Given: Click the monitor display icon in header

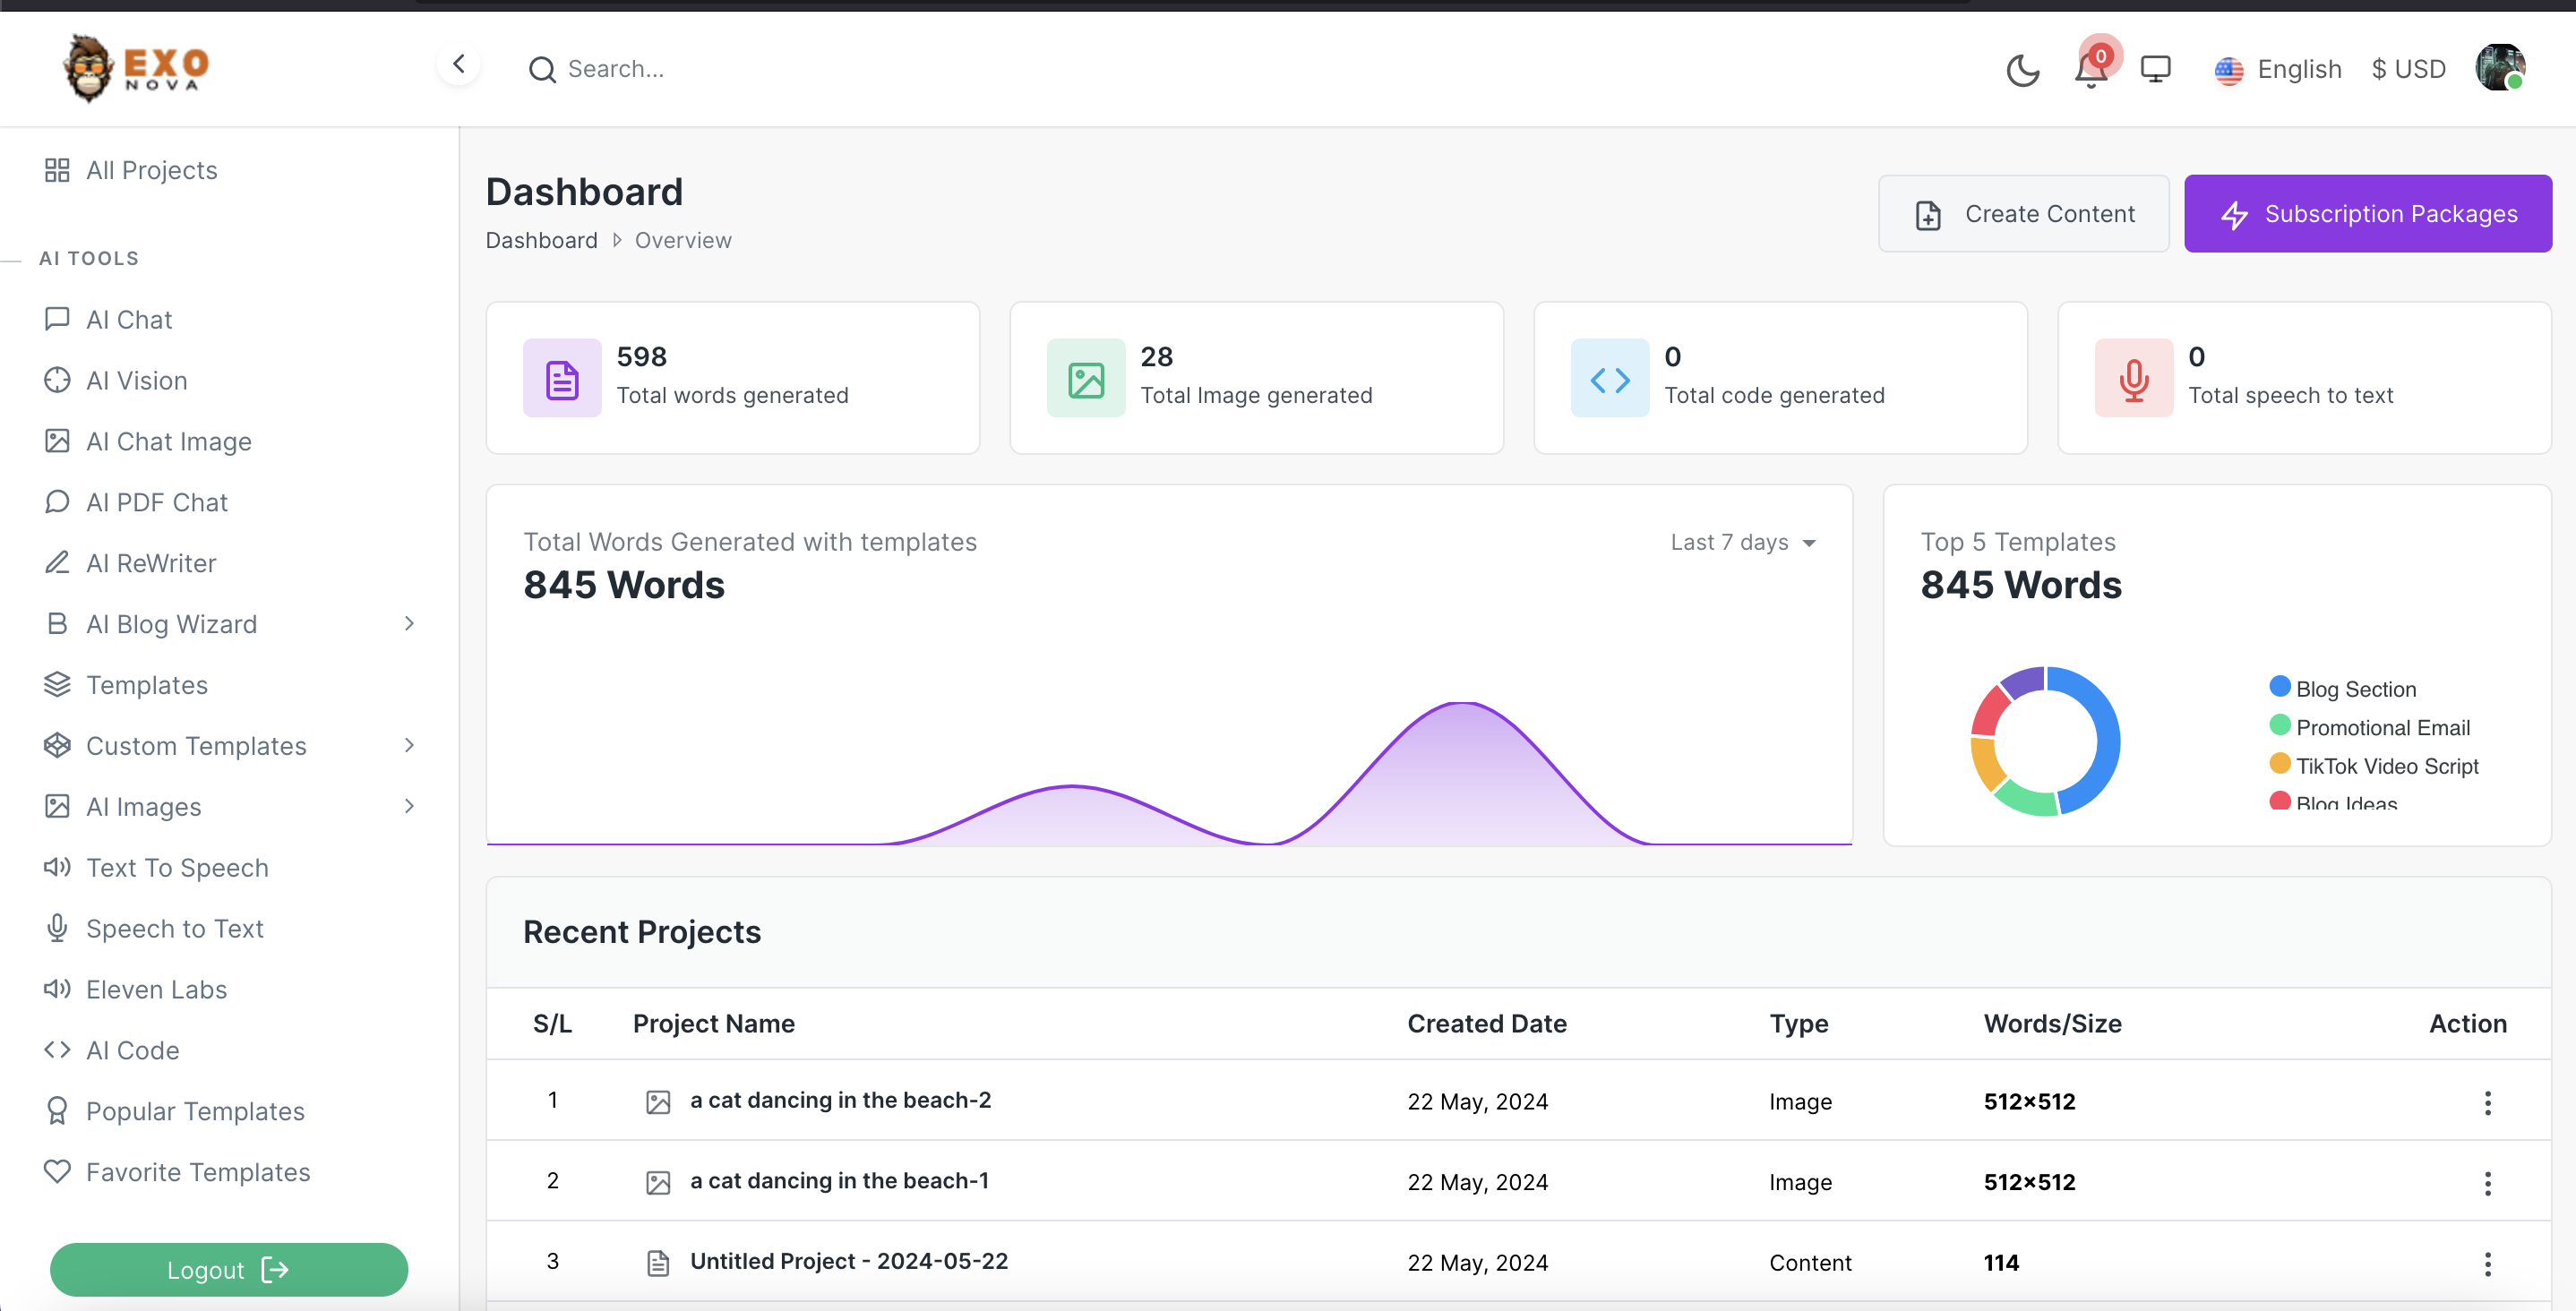Looking at the screenshot, I should [x=2155, y=70].
